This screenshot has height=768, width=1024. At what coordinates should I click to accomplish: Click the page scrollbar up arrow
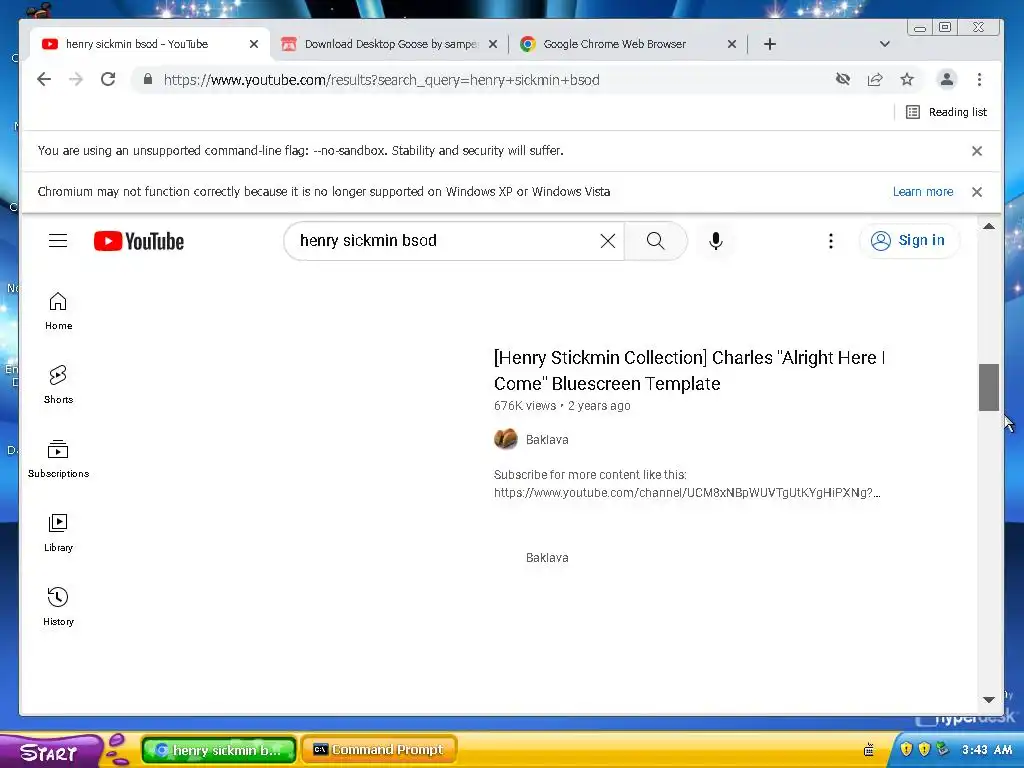pos(989,227)
